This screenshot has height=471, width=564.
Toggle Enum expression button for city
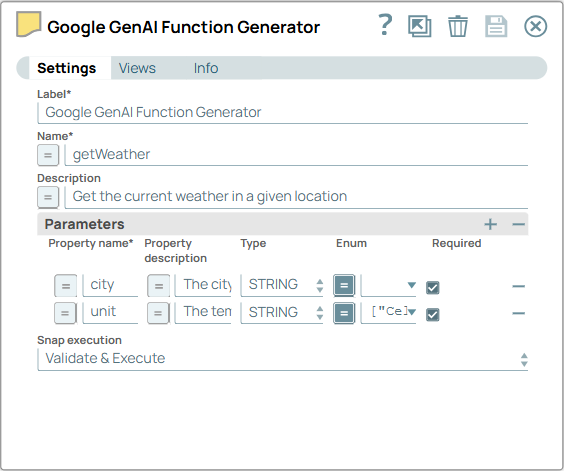(344, 286)
